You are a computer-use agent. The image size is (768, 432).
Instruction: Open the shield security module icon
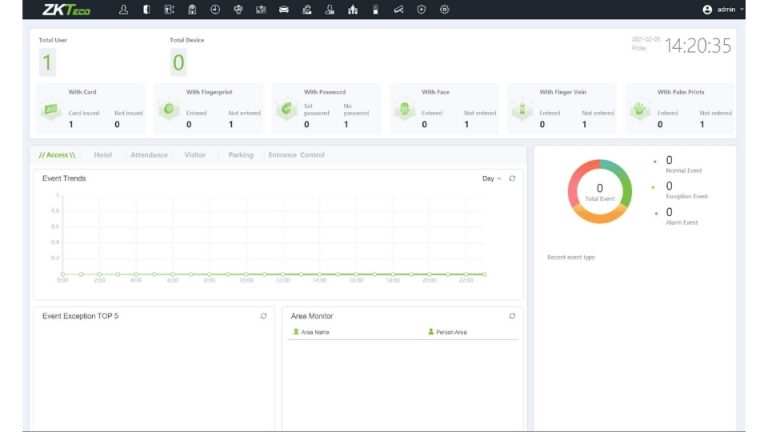(421, 9)
